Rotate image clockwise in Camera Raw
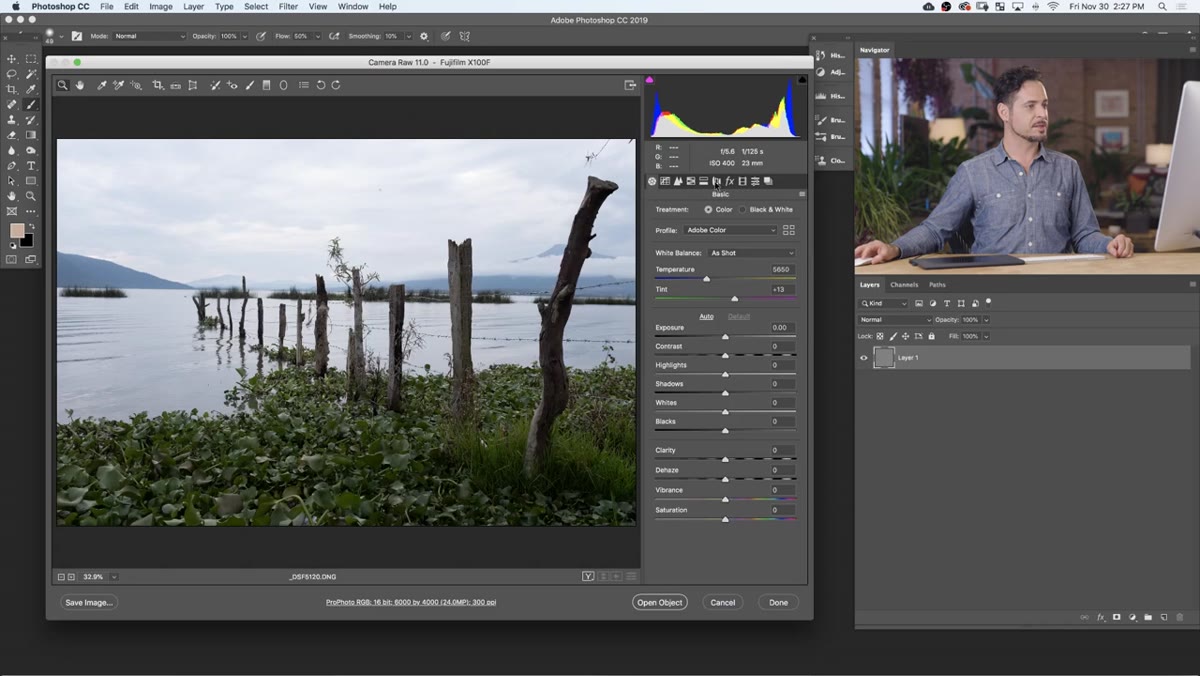Image resolution: width=1200 pixels, height=676 pixels. 336,85
